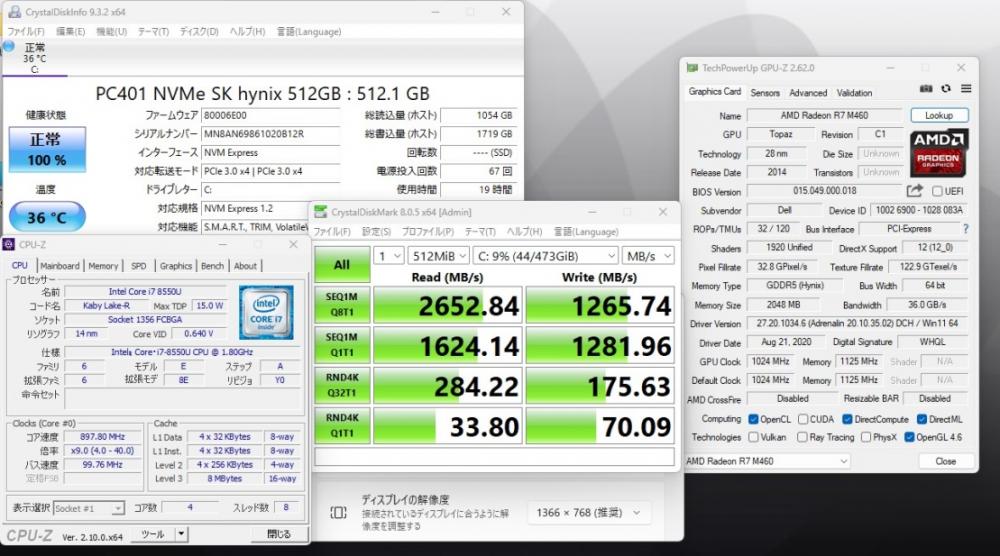Click the Close button in GPU-Z
Image resolution: width=1000 pixels, height=556 pixels.
945,461
